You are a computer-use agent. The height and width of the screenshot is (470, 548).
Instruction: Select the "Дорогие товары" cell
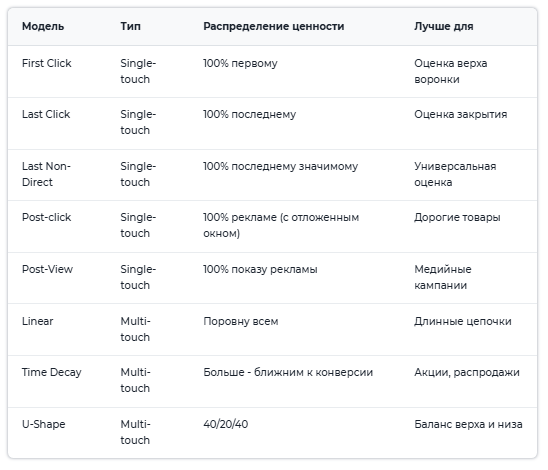coord(457,217)
